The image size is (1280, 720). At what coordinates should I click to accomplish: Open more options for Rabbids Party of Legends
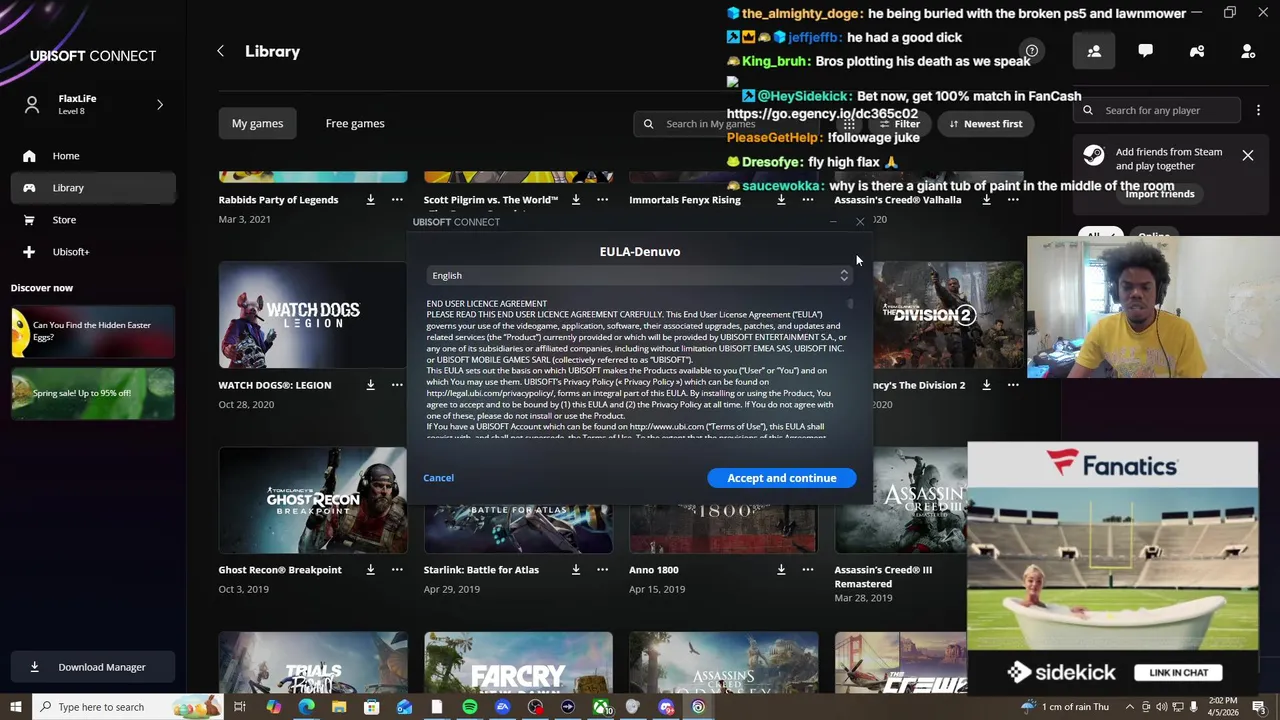coord(397,200)
